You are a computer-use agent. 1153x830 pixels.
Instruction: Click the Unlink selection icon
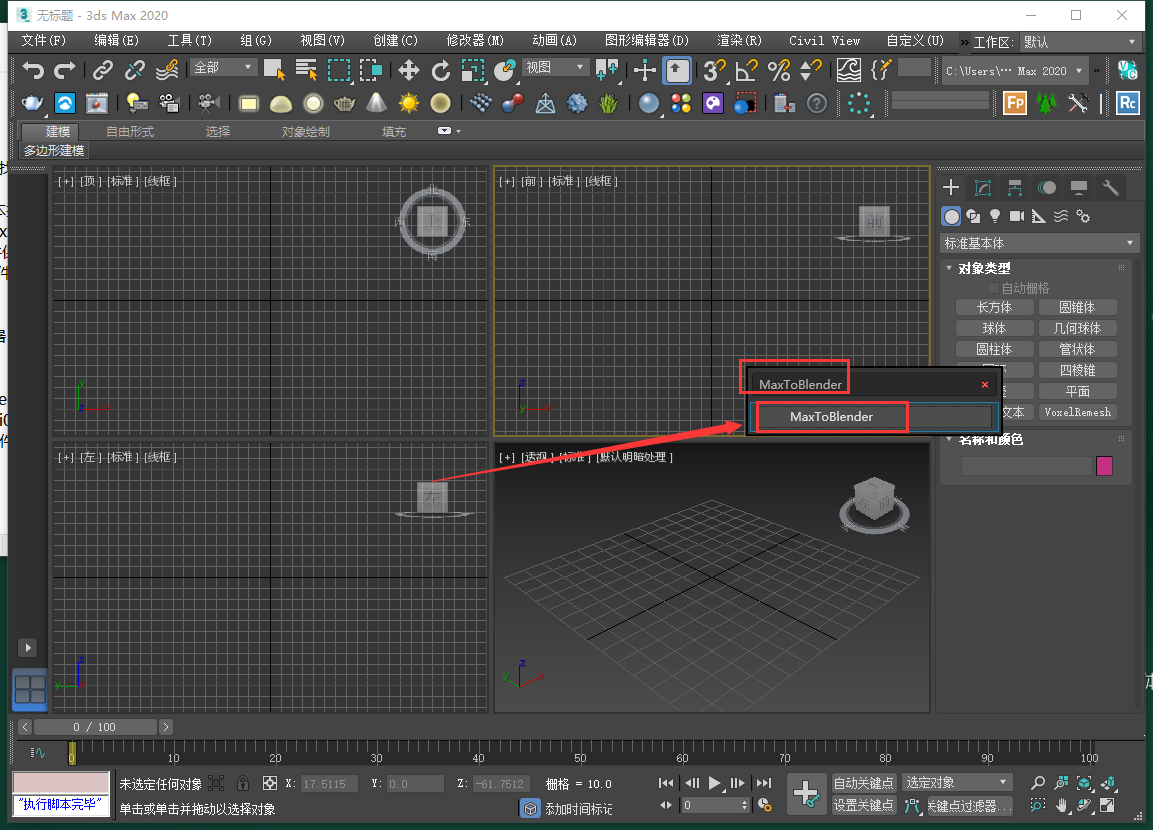click(x=135, y=71)
